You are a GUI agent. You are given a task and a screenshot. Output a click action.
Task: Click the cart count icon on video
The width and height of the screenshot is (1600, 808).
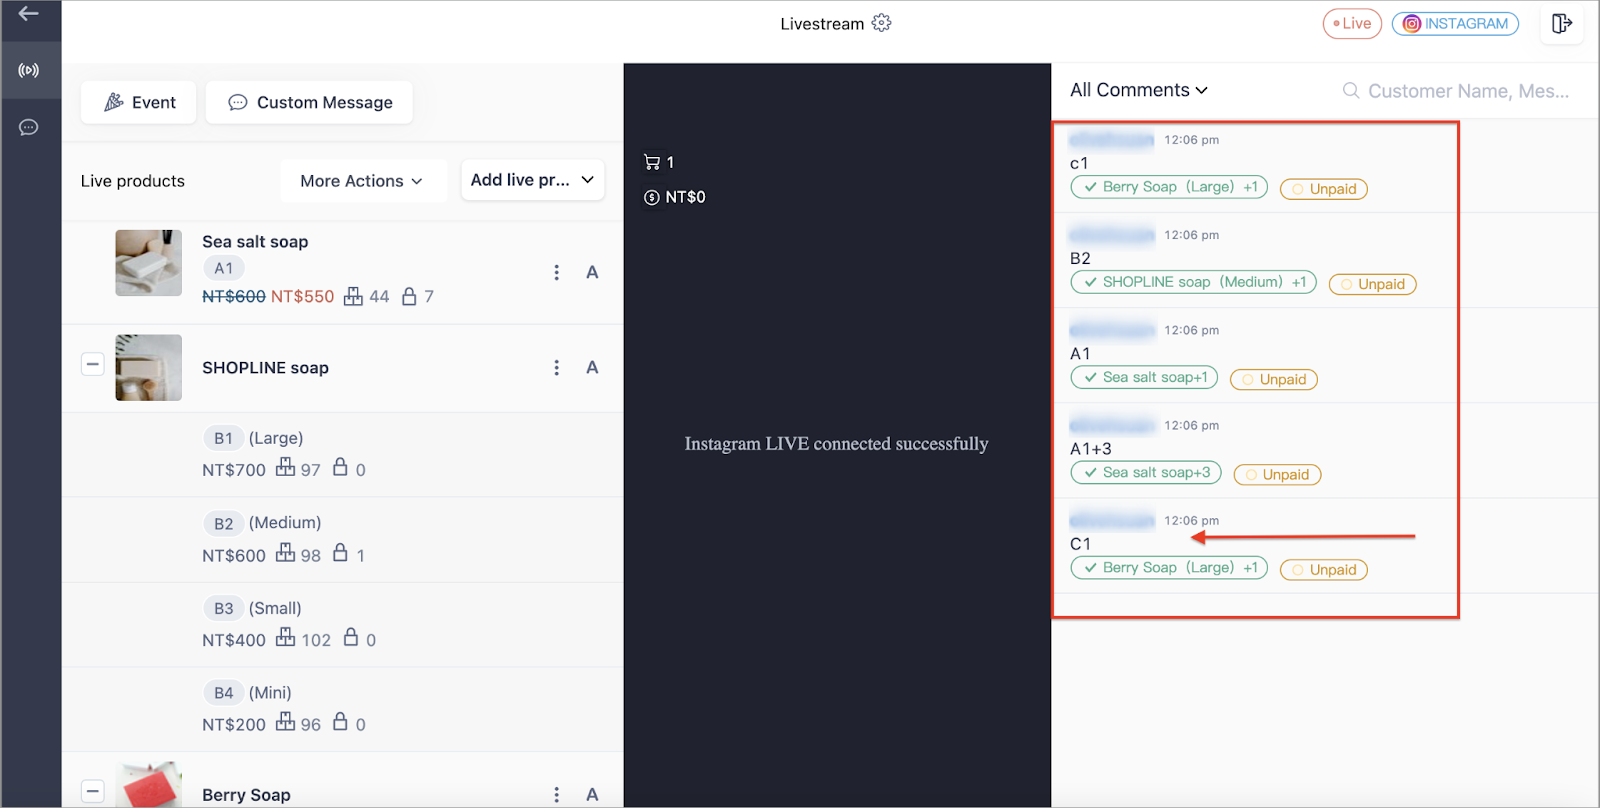point(652,162)
